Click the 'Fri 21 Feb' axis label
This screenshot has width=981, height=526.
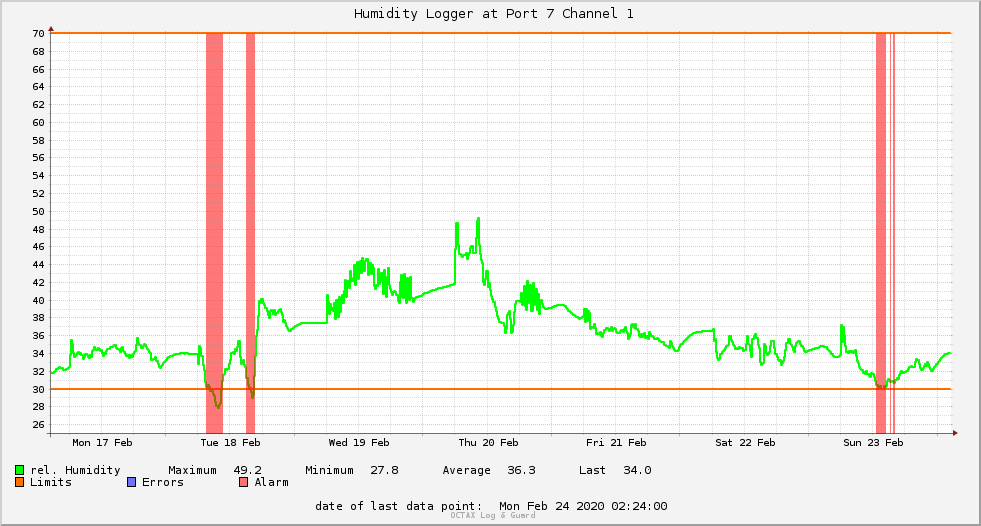click(616, 442)
